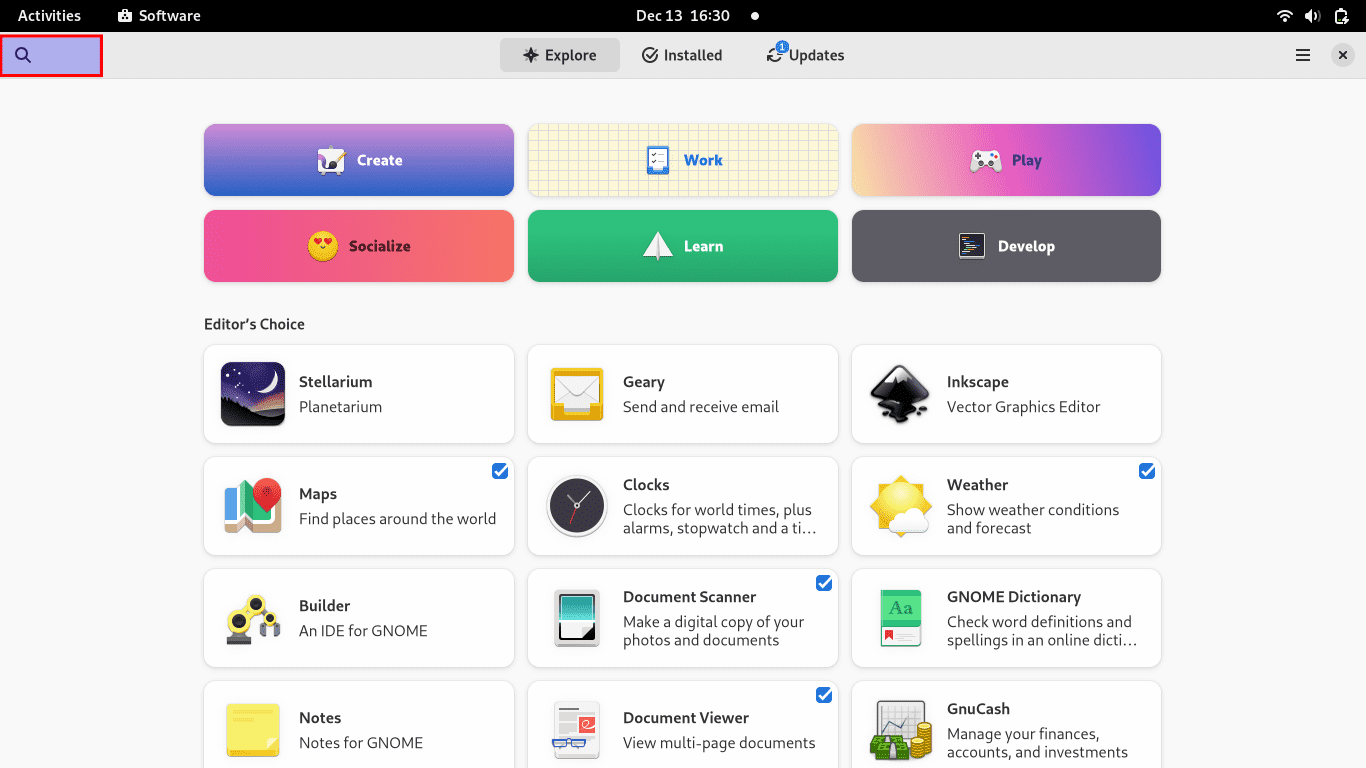
Task: Click the Work category checklist icon
Action: click(658, 160)
